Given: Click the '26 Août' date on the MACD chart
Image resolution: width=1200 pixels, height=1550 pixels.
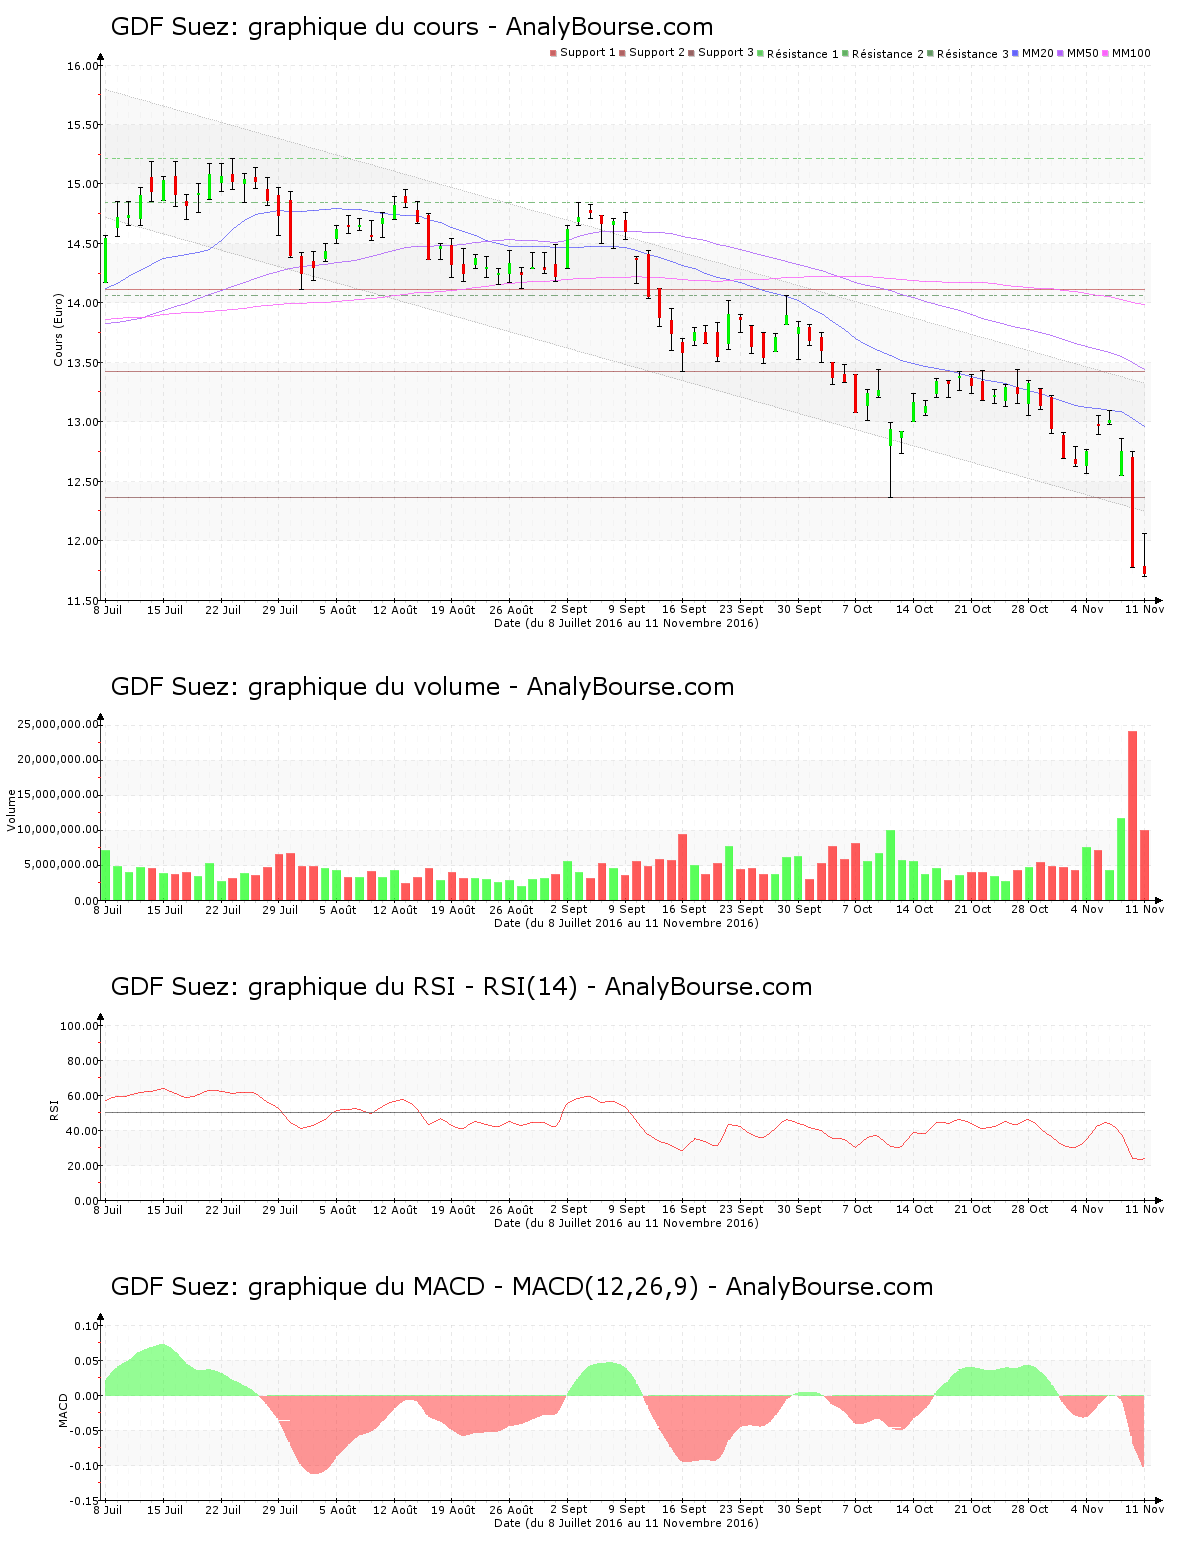Looking at the screenshot, I should tap(511, 1509).
